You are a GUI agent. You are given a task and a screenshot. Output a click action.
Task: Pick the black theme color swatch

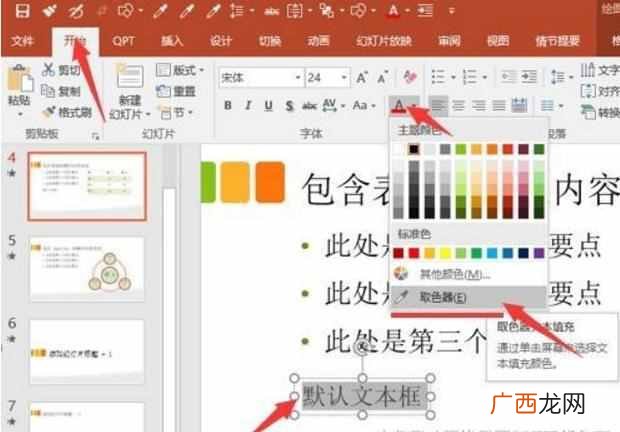[414, 149]
